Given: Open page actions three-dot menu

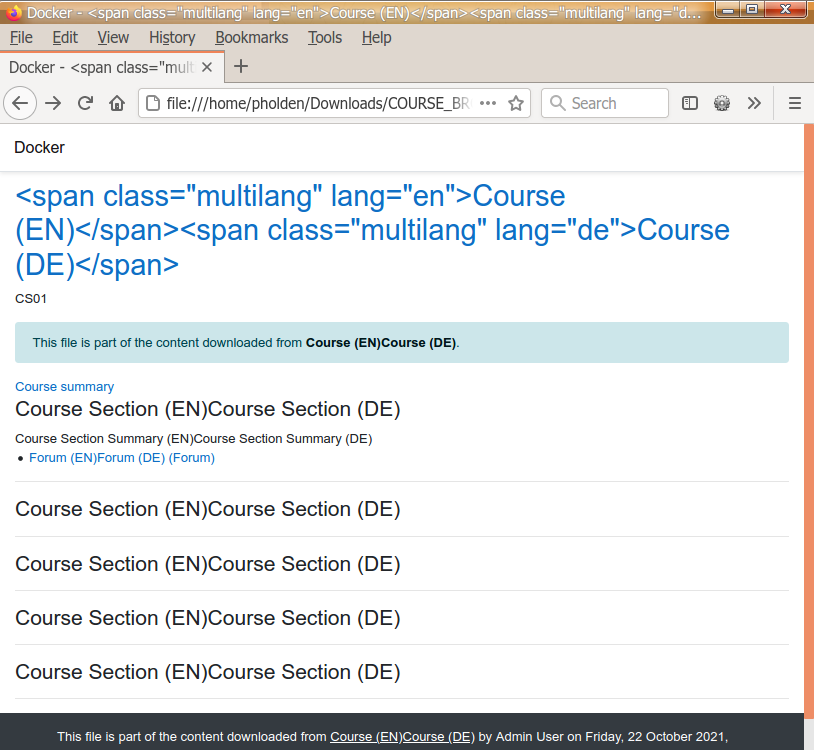Looking at the screenshot, I should [488, 103].
